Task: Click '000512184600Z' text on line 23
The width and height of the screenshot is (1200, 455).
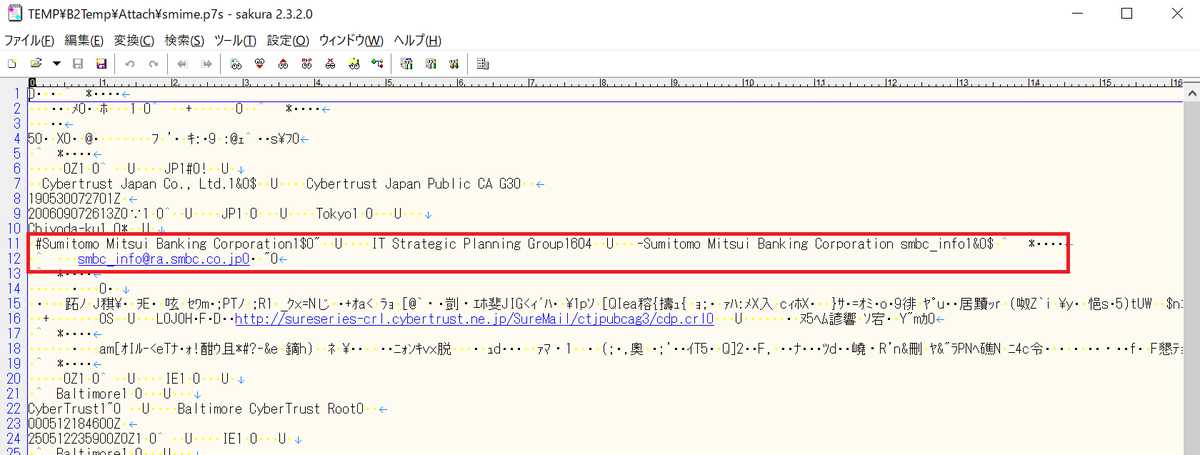Action: pyautogui.click(x=75, y=423)
